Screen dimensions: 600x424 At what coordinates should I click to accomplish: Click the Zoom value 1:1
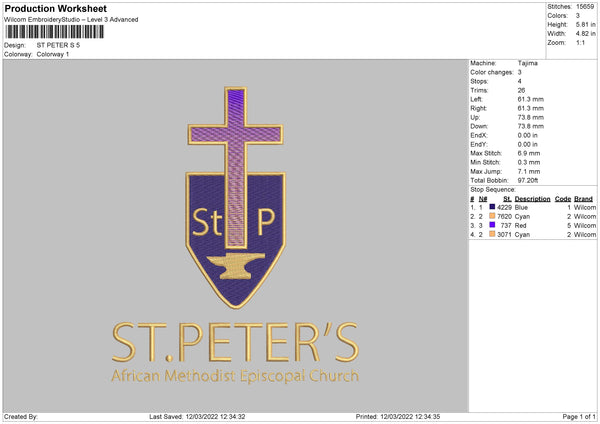(x=580, y=43)
